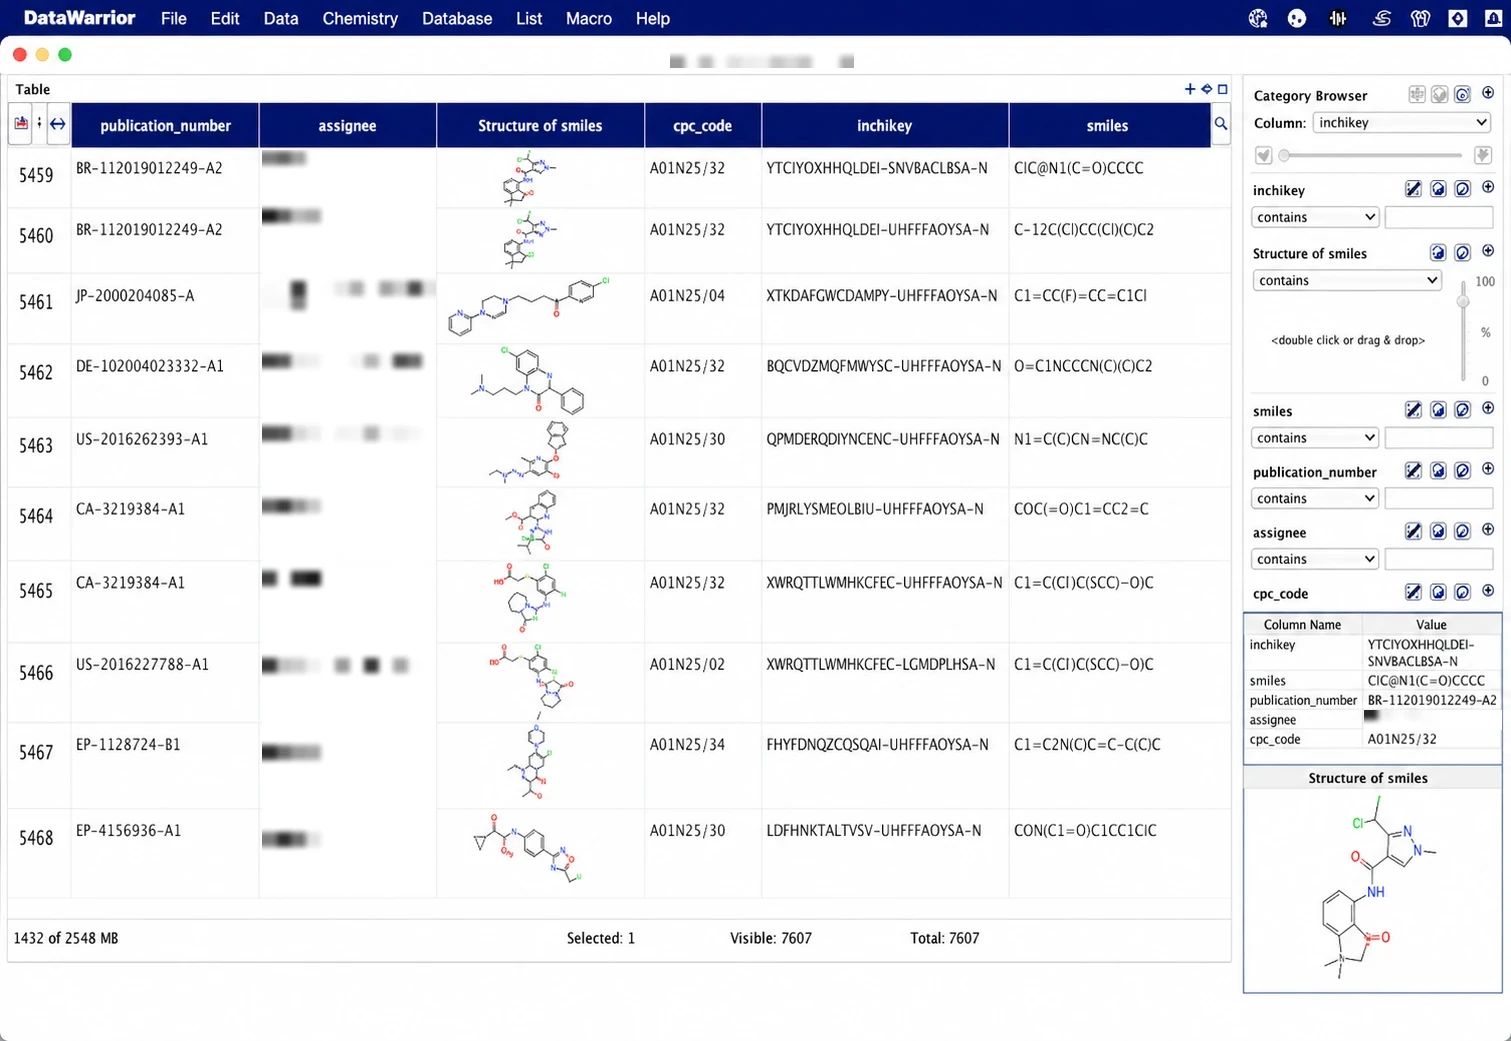Viewport: 1511px width, 1041px height.
Task: Click the inchikey filter text field
Action: click(x=1438, y=217)
